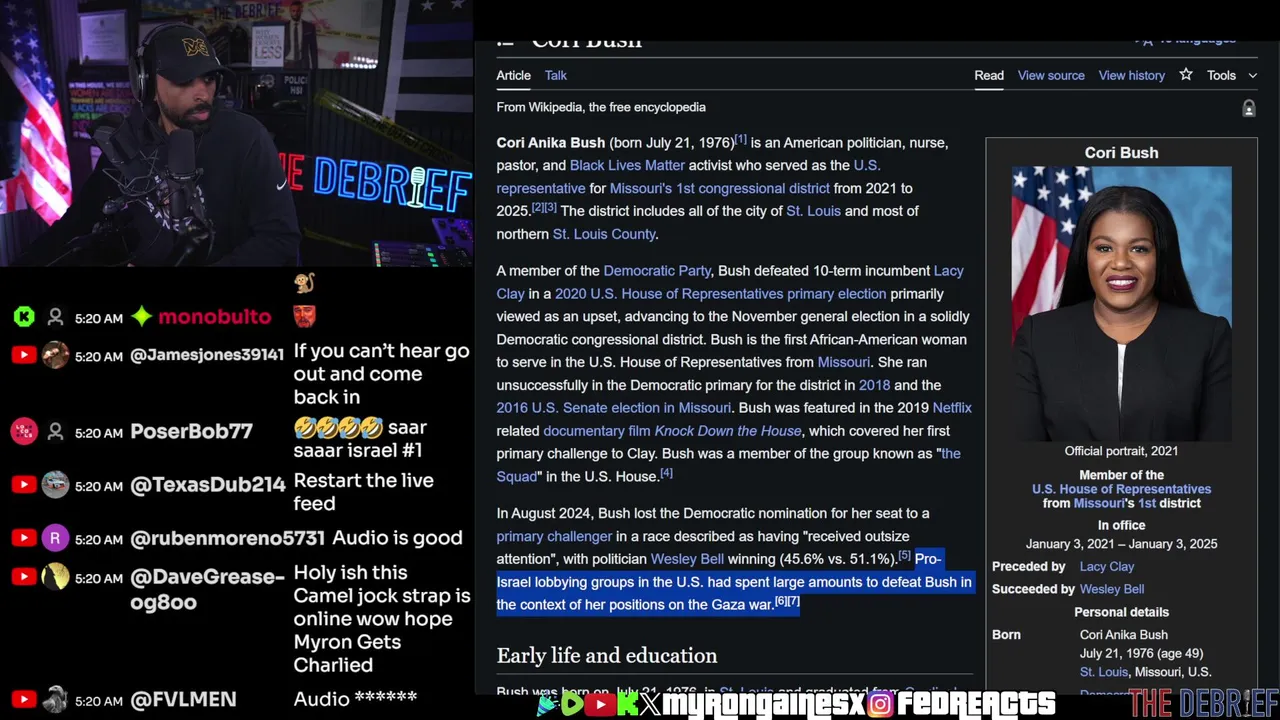This screenshot has height=720, width=1280.
Task: Open 2016 U.S. Senate election in Missouri link
Action: pos(613,408)
